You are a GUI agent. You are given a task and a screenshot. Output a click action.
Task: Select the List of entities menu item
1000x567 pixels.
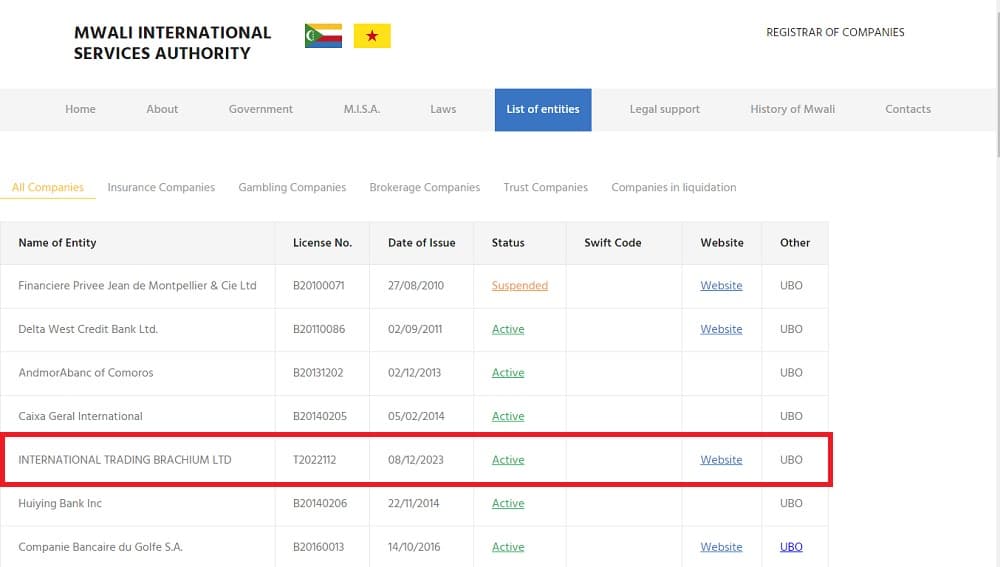(543, 110)
